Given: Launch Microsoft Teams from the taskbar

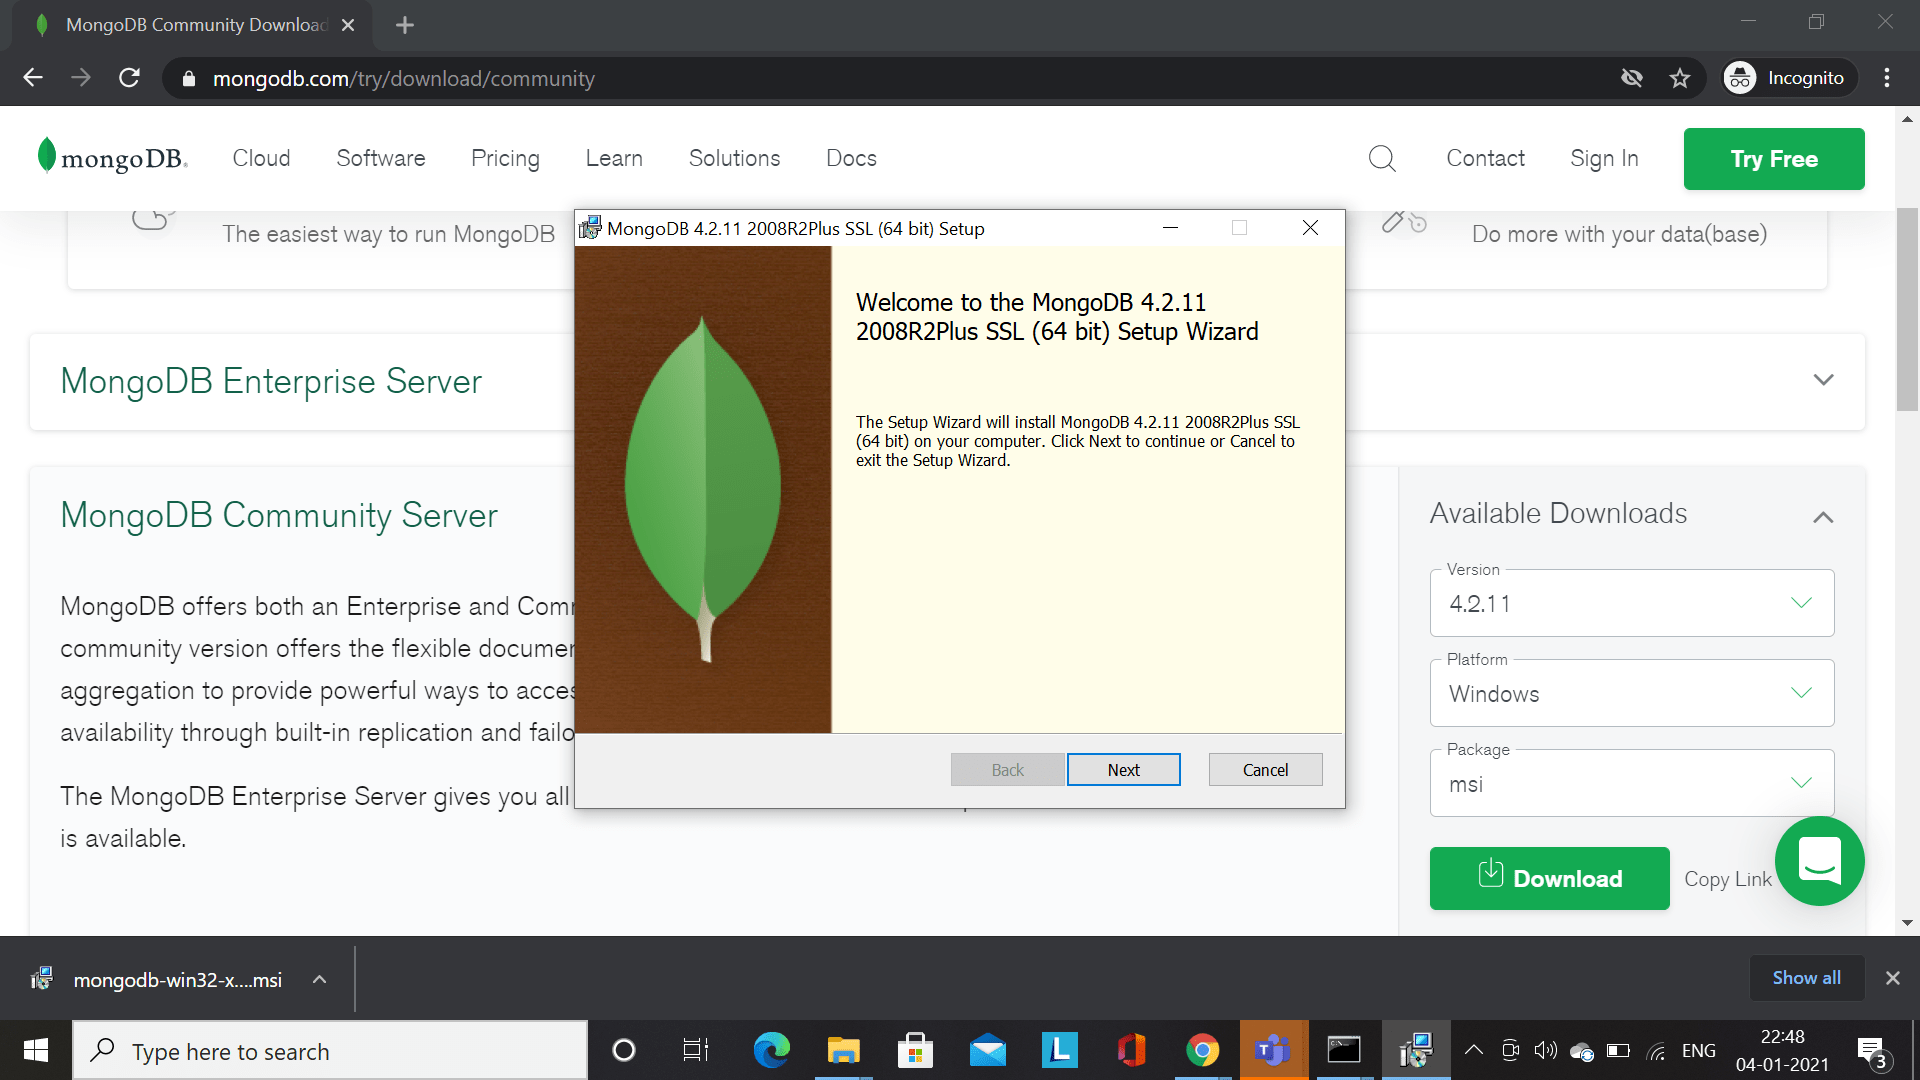Looking at the screenshot, I should click(x=1273, y=1050).
